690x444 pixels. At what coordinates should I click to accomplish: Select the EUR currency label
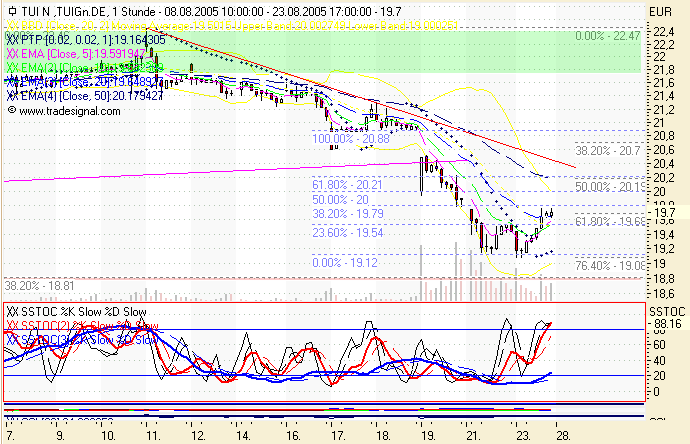click(659, 10)
